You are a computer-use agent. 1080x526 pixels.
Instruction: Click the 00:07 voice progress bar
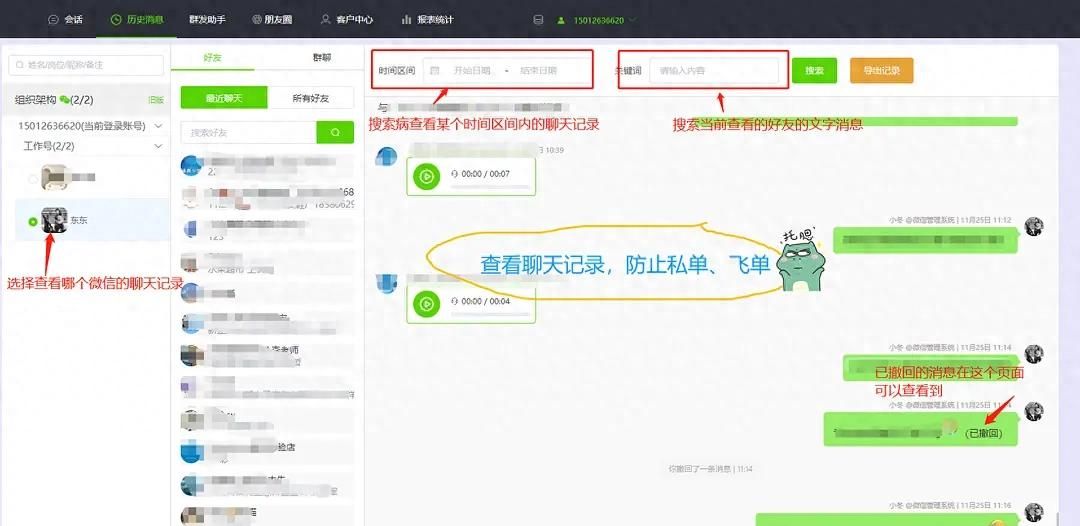click(x=490, y=187)
